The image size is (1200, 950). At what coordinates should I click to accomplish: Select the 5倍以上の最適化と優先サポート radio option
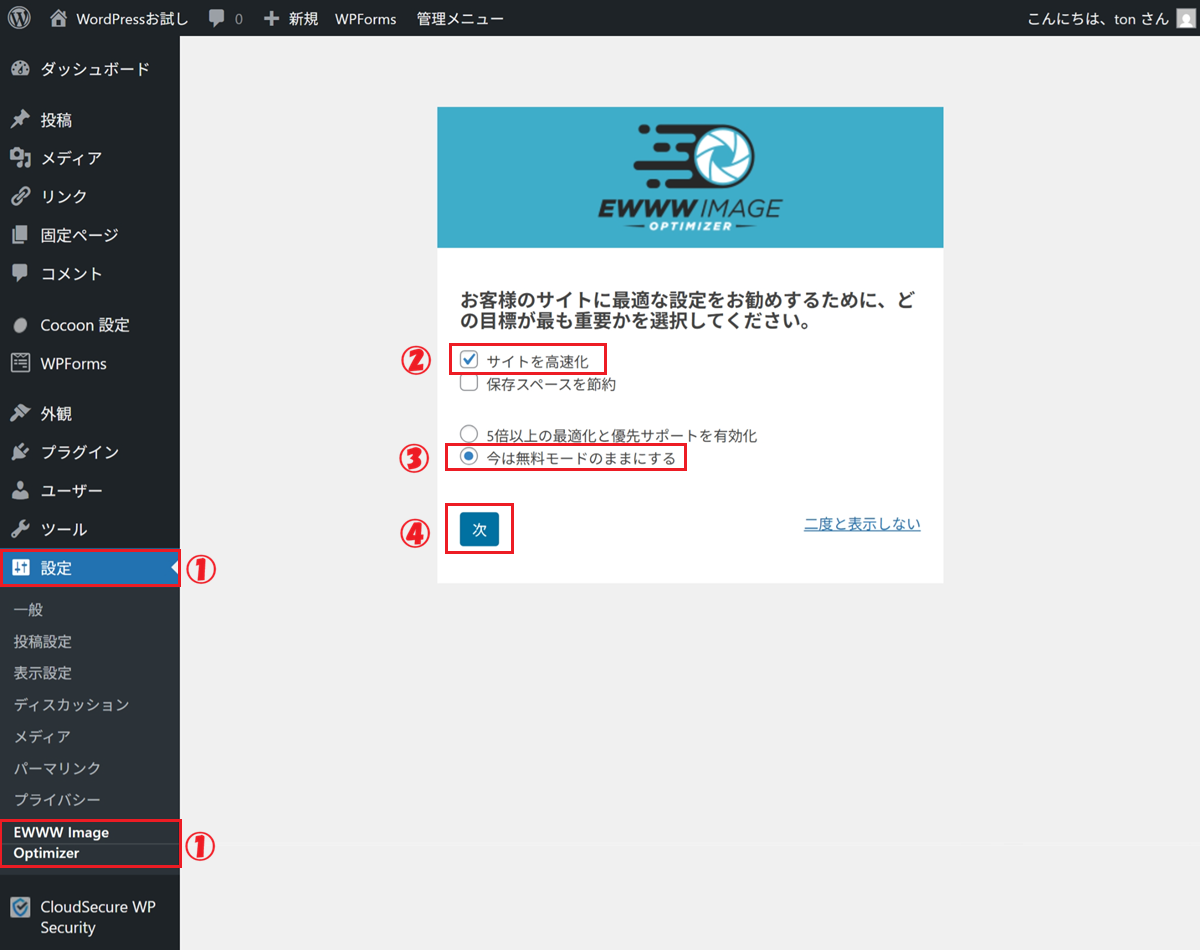point(469,434)
